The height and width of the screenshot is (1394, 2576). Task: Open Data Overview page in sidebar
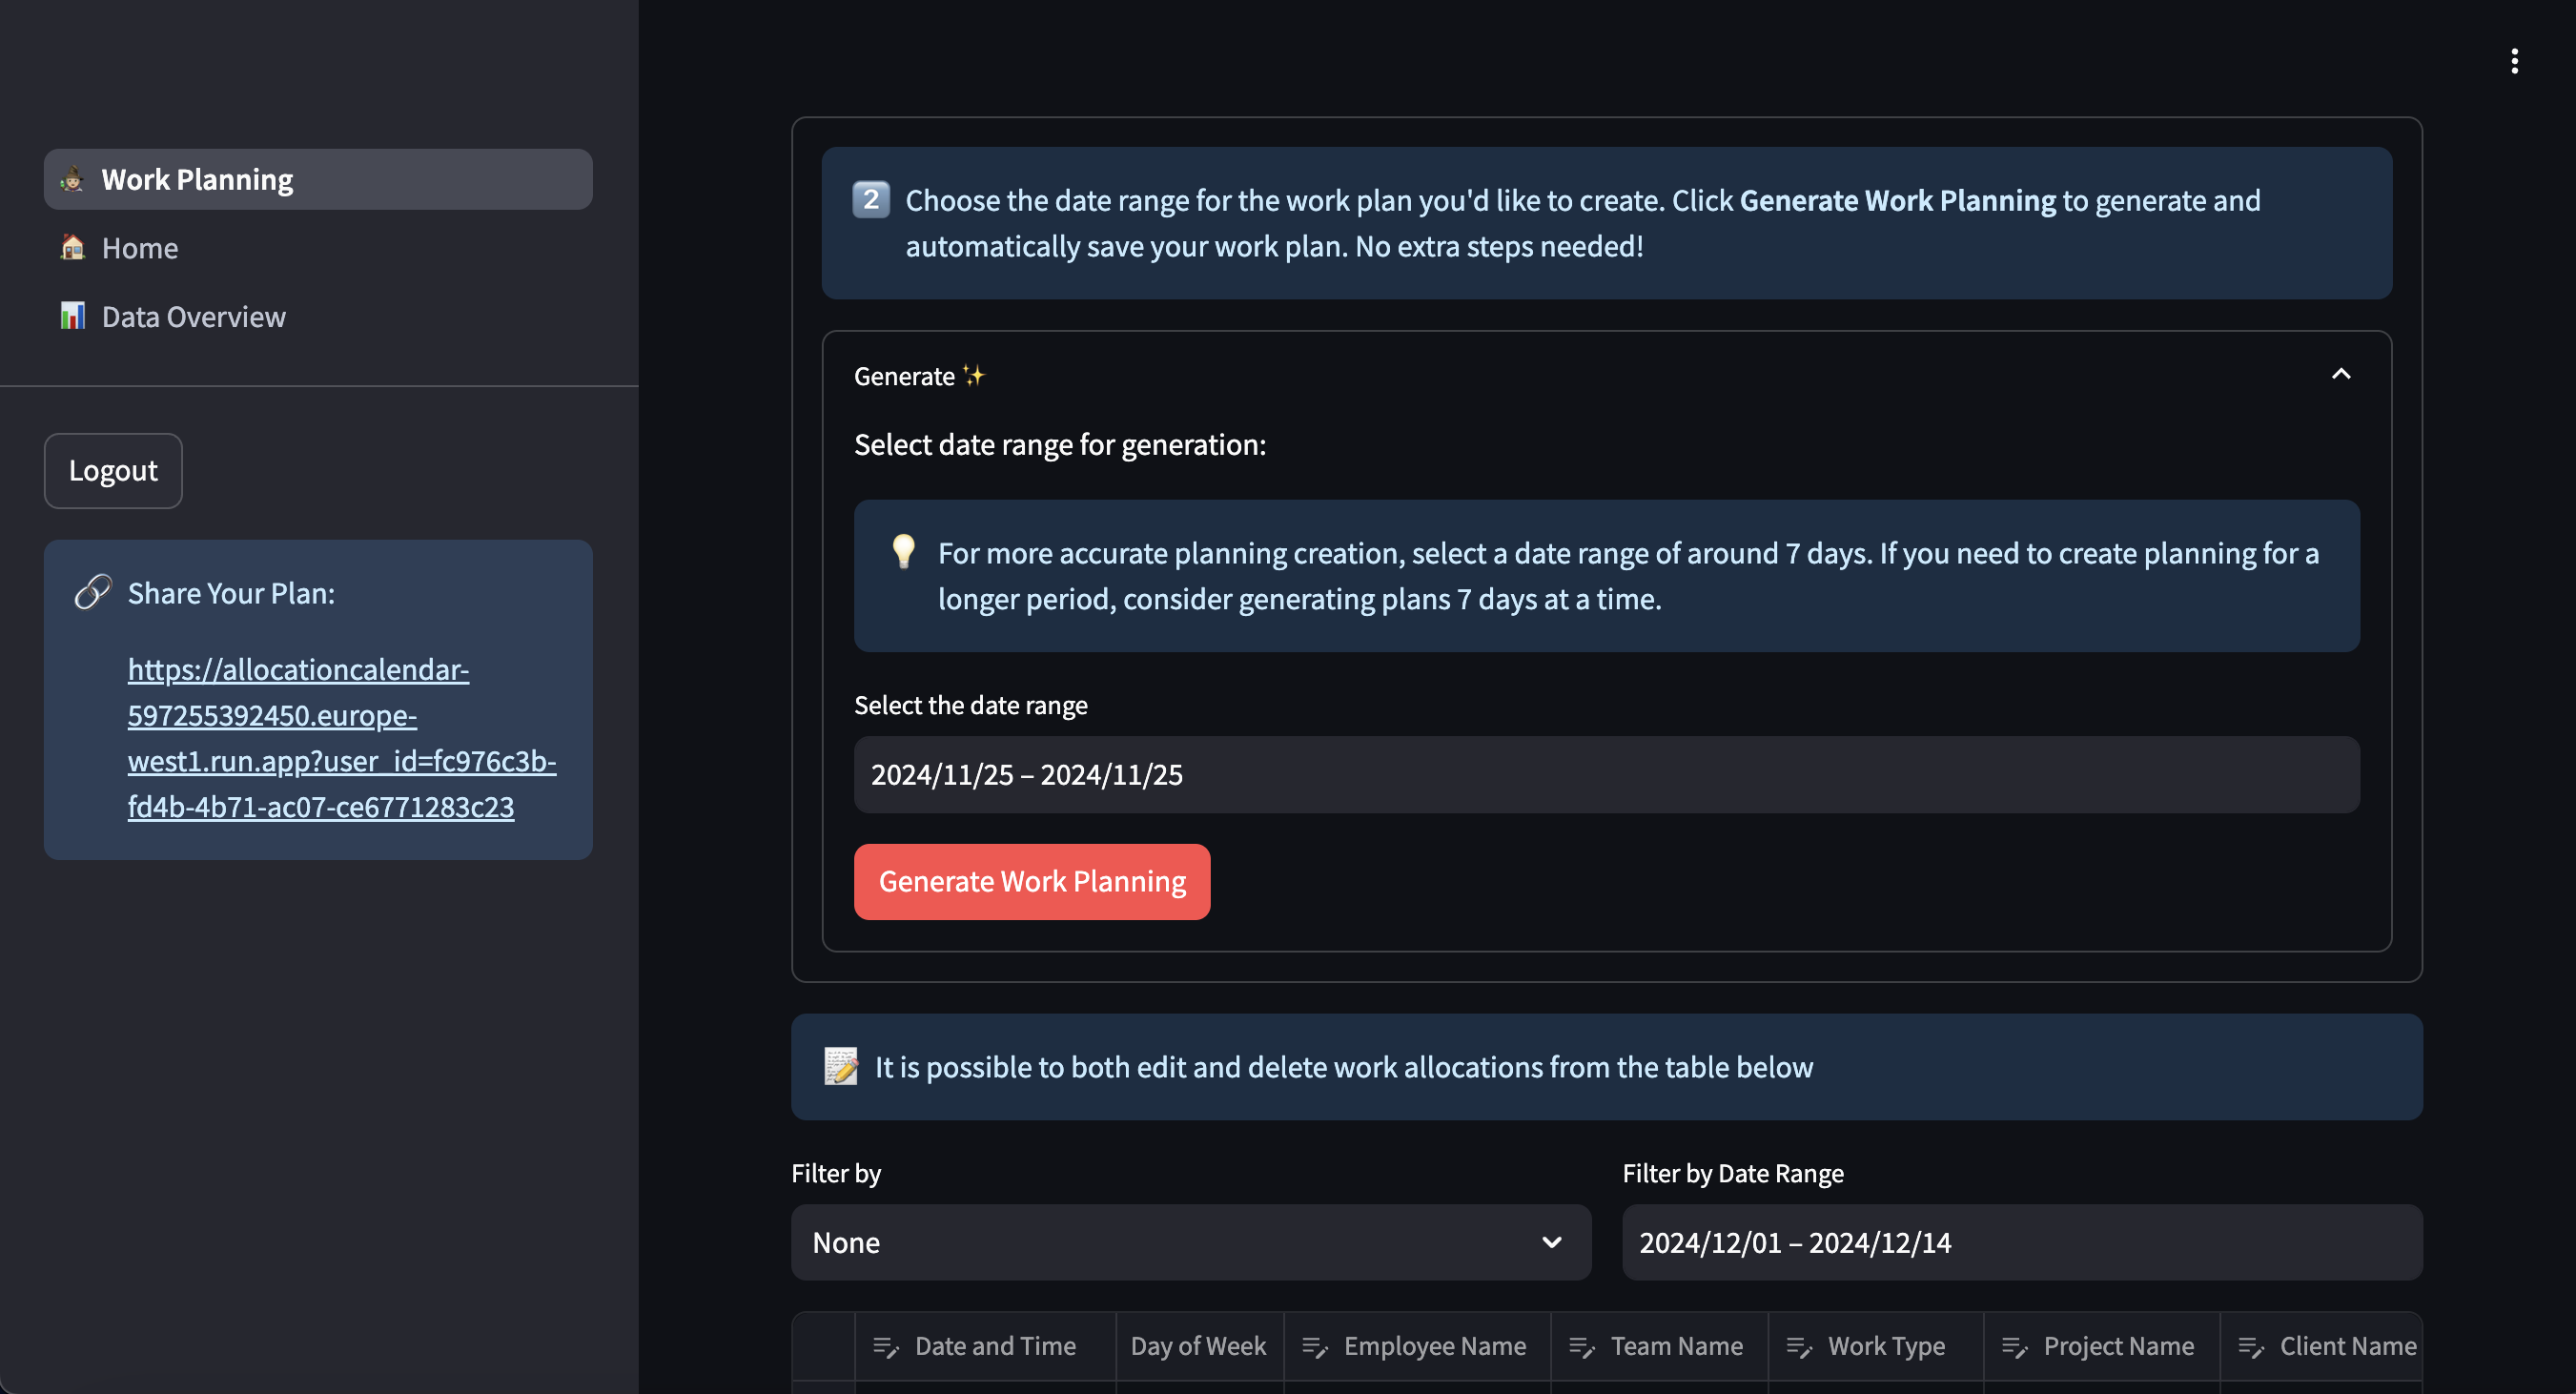tap(193, 317)
